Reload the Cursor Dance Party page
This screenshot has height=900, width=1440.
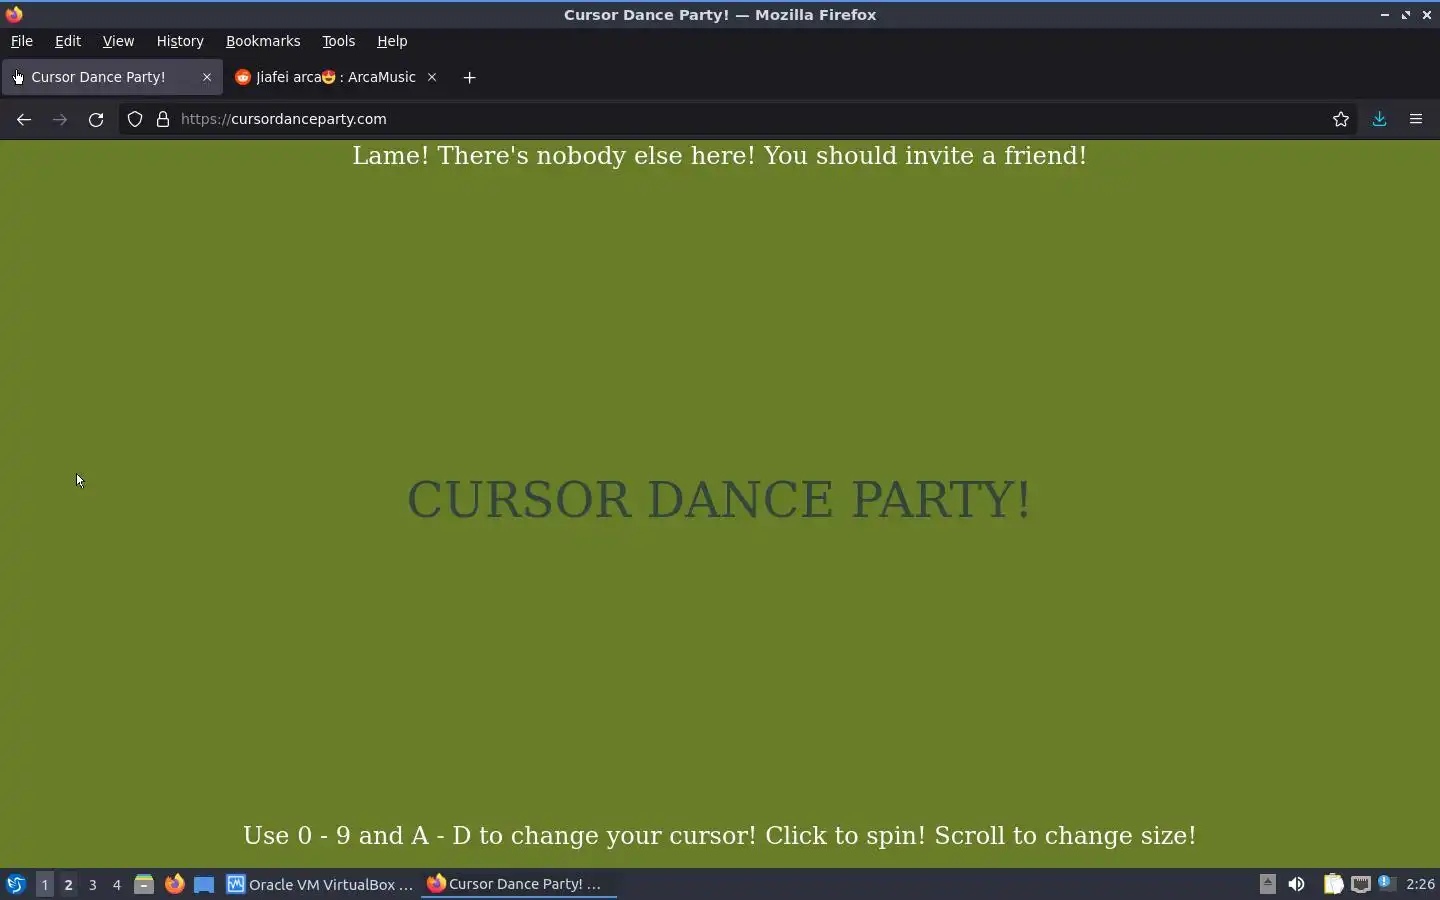(x=96, y=119)
